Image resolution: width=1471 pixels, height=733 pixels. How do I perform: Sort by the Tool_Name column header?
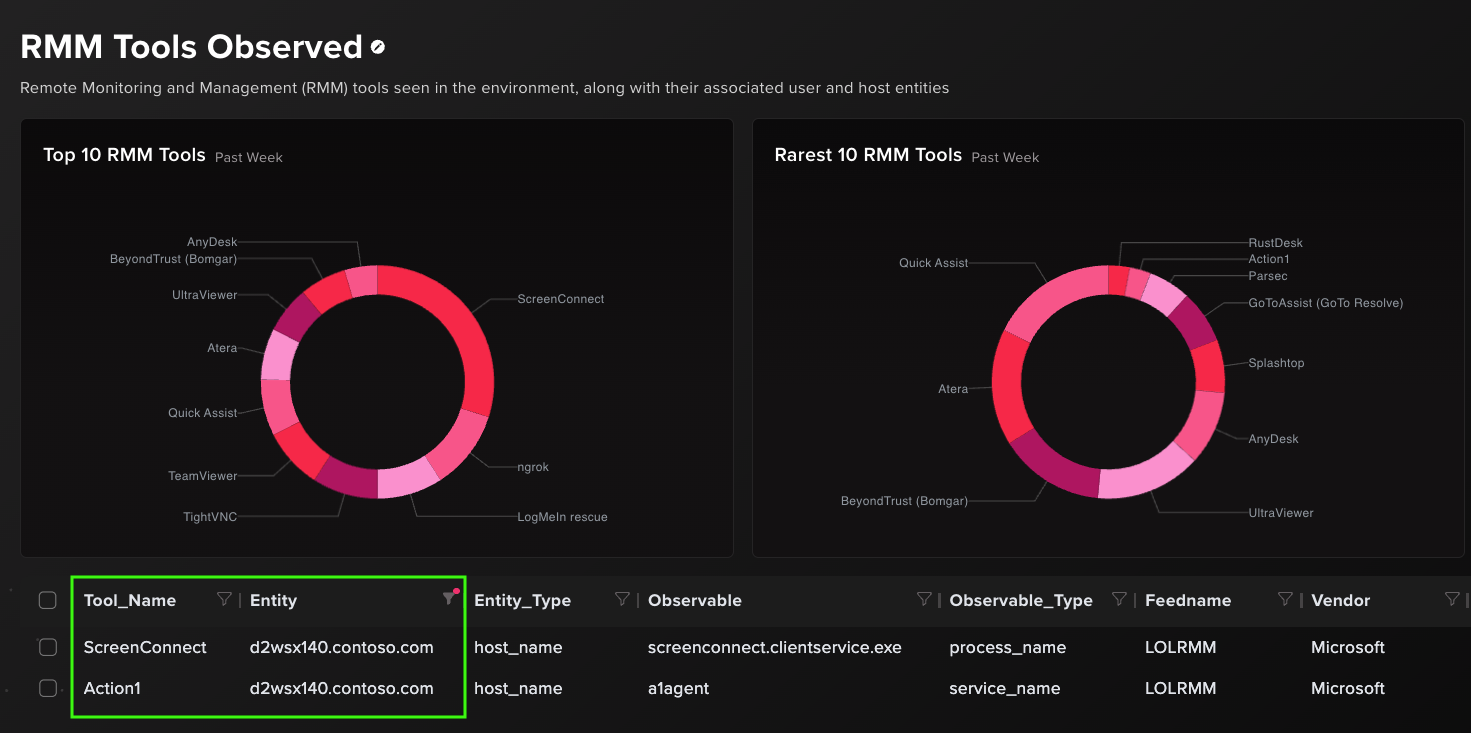point(130,600)
